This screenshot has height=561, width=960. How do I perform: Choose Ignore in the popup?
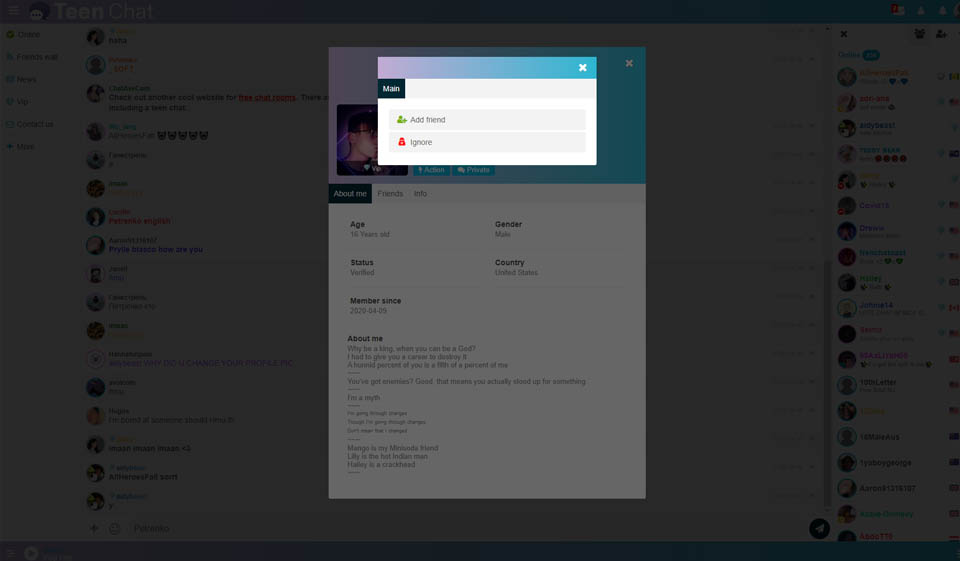[486, 143]
